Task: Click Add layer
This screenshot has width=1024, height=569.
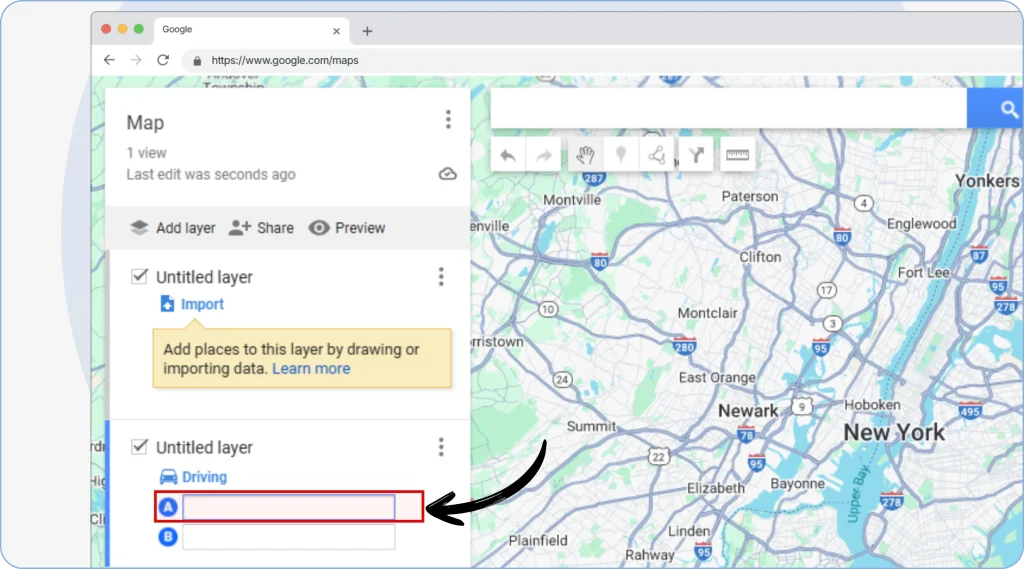Action: coord(172,228)
